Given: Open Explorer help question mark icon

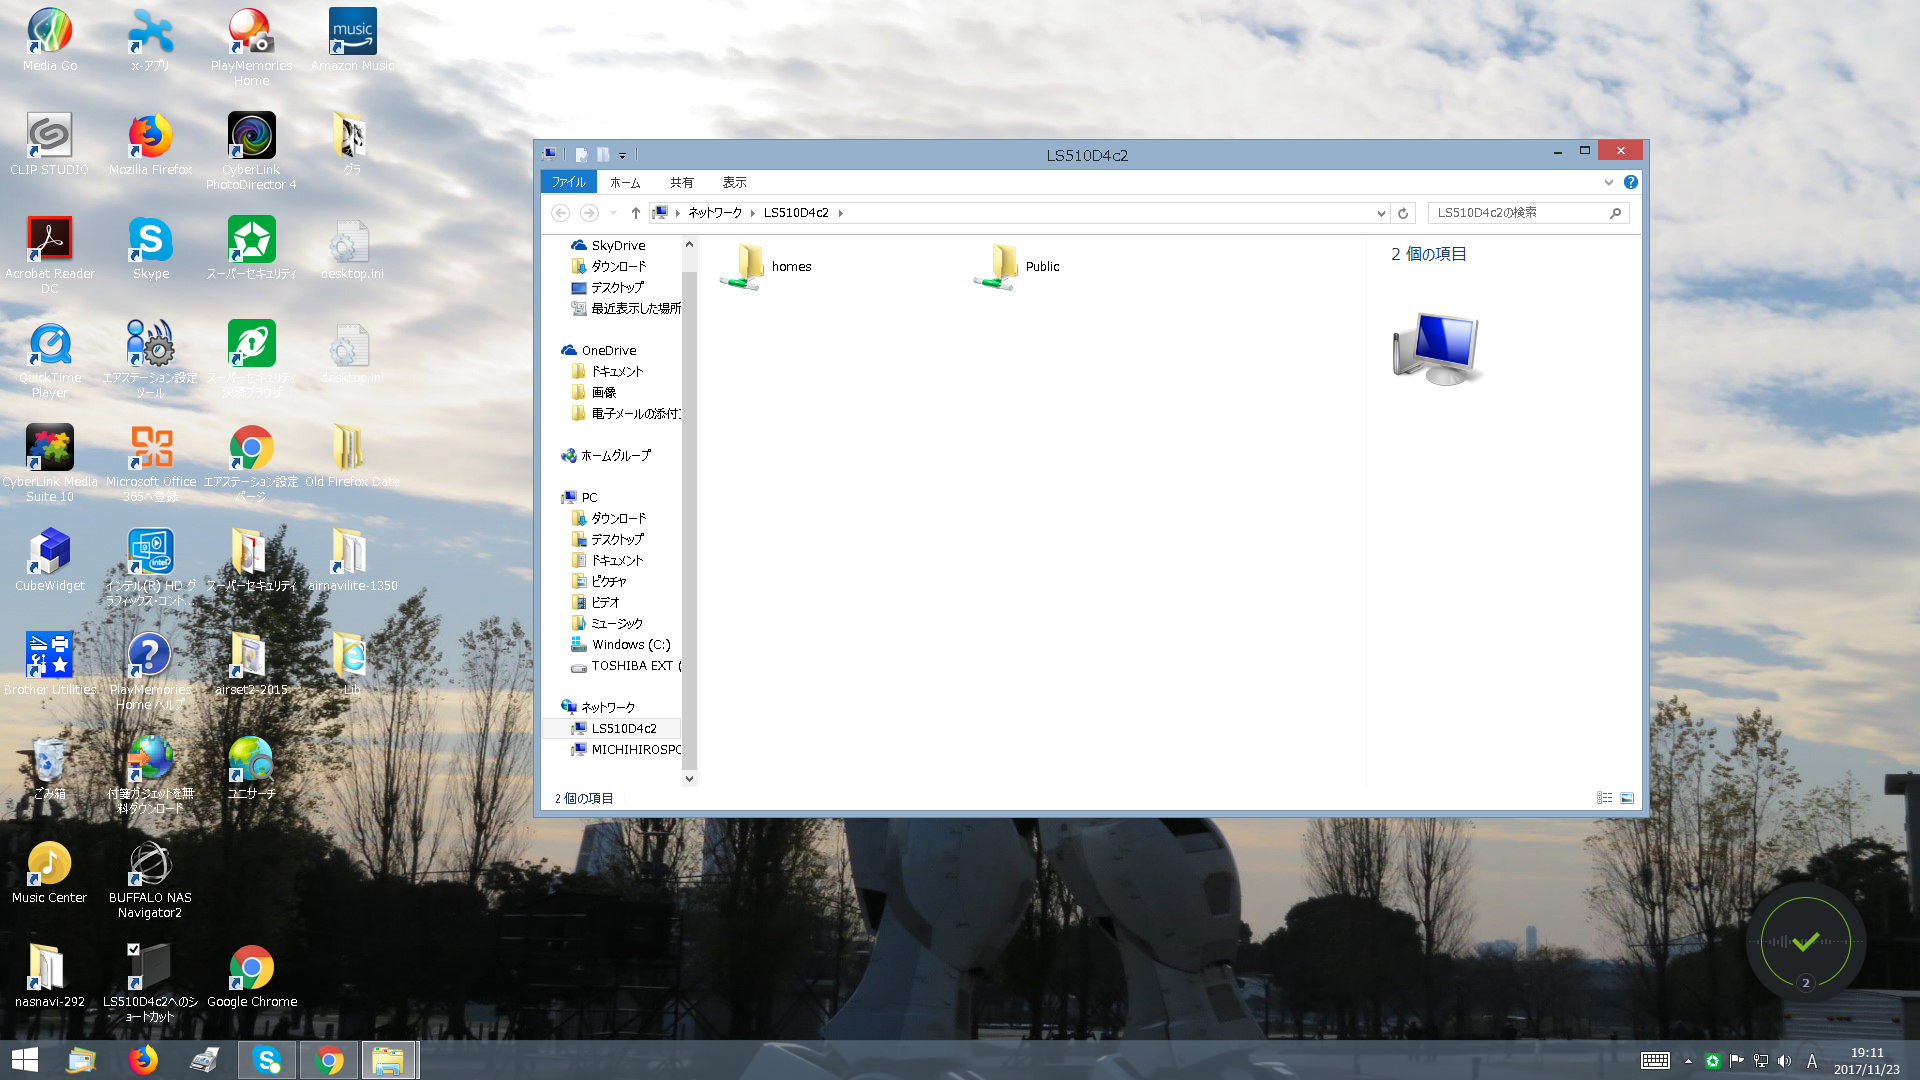Looking at the screenshot, I should click(x=1631, y=182).
